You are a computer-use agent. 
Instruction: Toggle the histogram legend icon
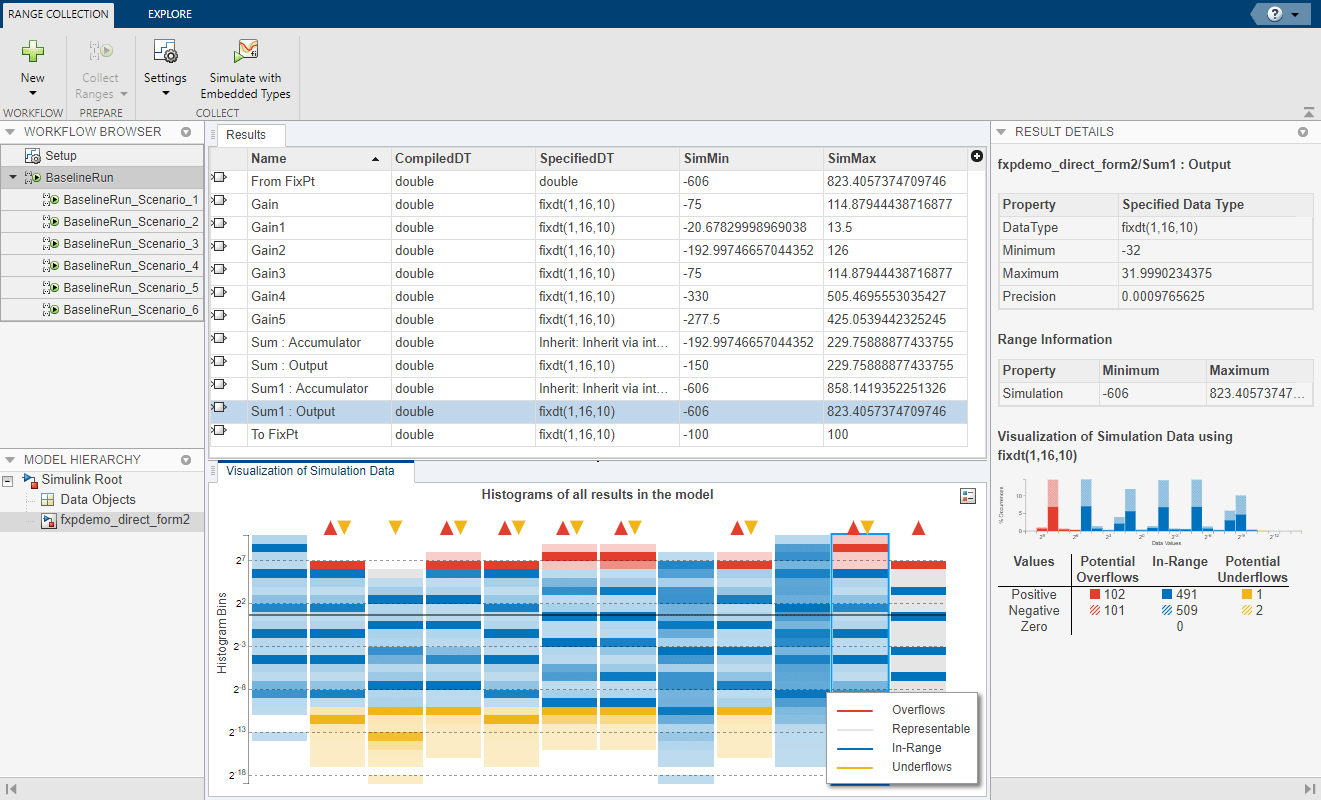[967, 496]
